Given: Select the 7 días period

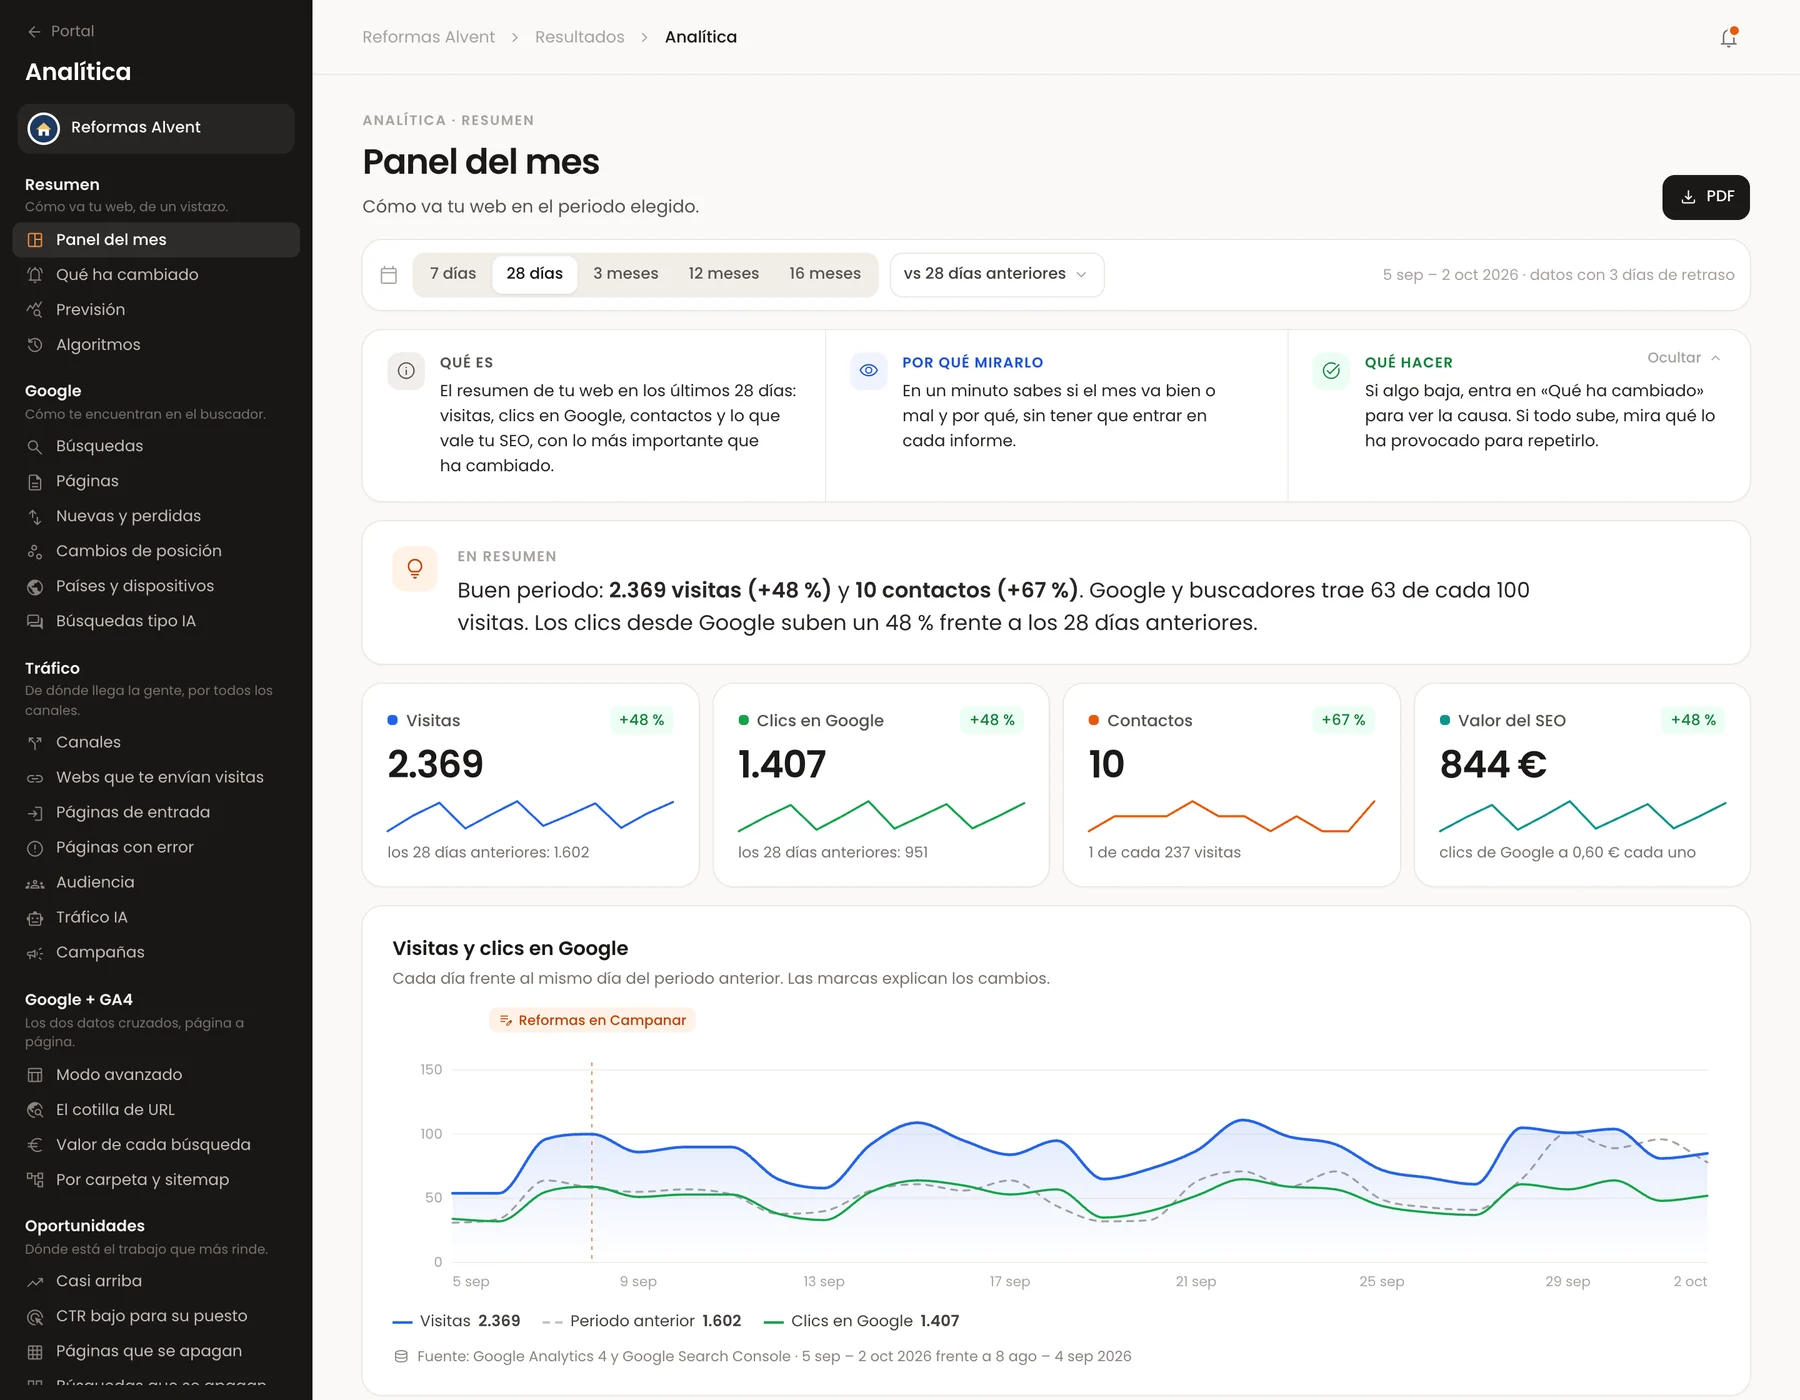Looking at the screenshot, I should [x=453, y=274].
